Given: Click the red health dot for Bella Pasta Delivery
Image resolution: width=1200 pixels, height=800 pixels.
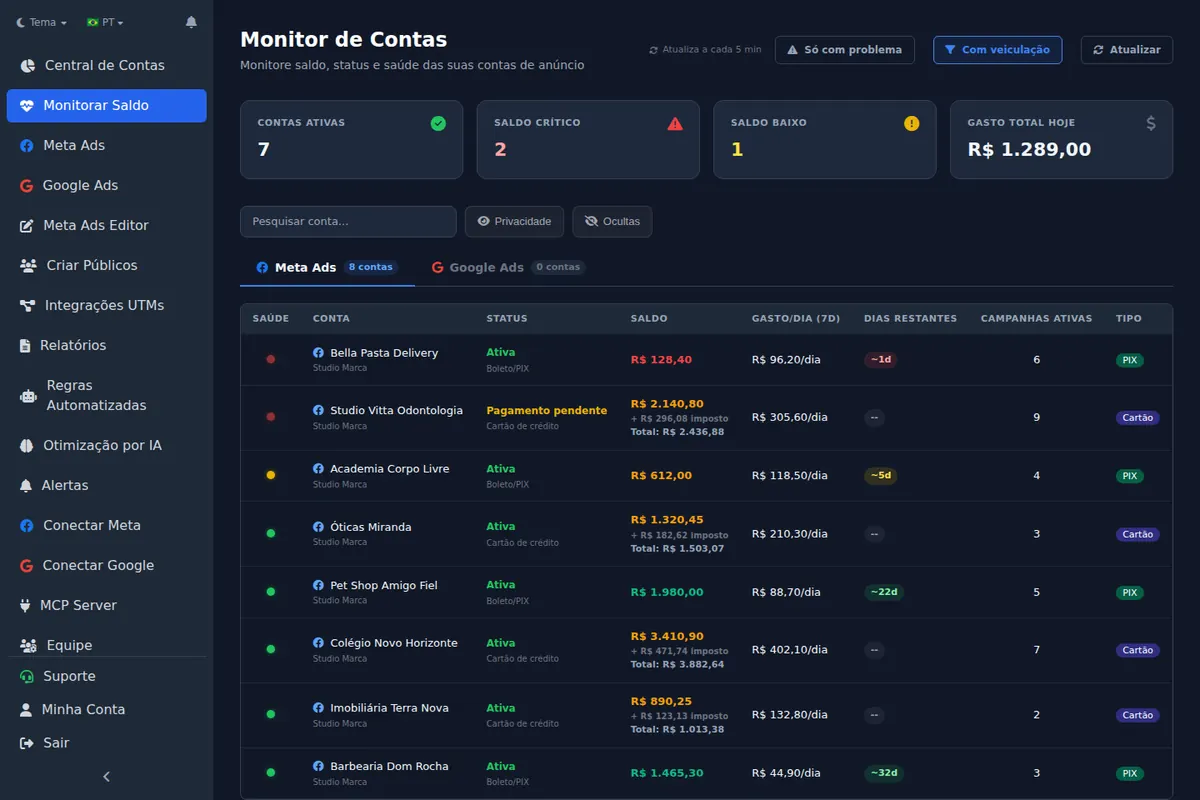Looking at the screenshot, I should point(270,359).
